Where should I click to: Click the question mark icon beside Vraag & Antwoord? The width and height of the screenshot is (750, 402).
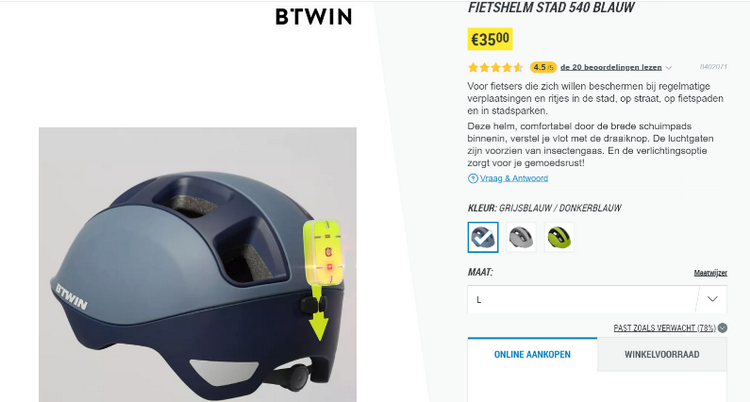(473, 179)
